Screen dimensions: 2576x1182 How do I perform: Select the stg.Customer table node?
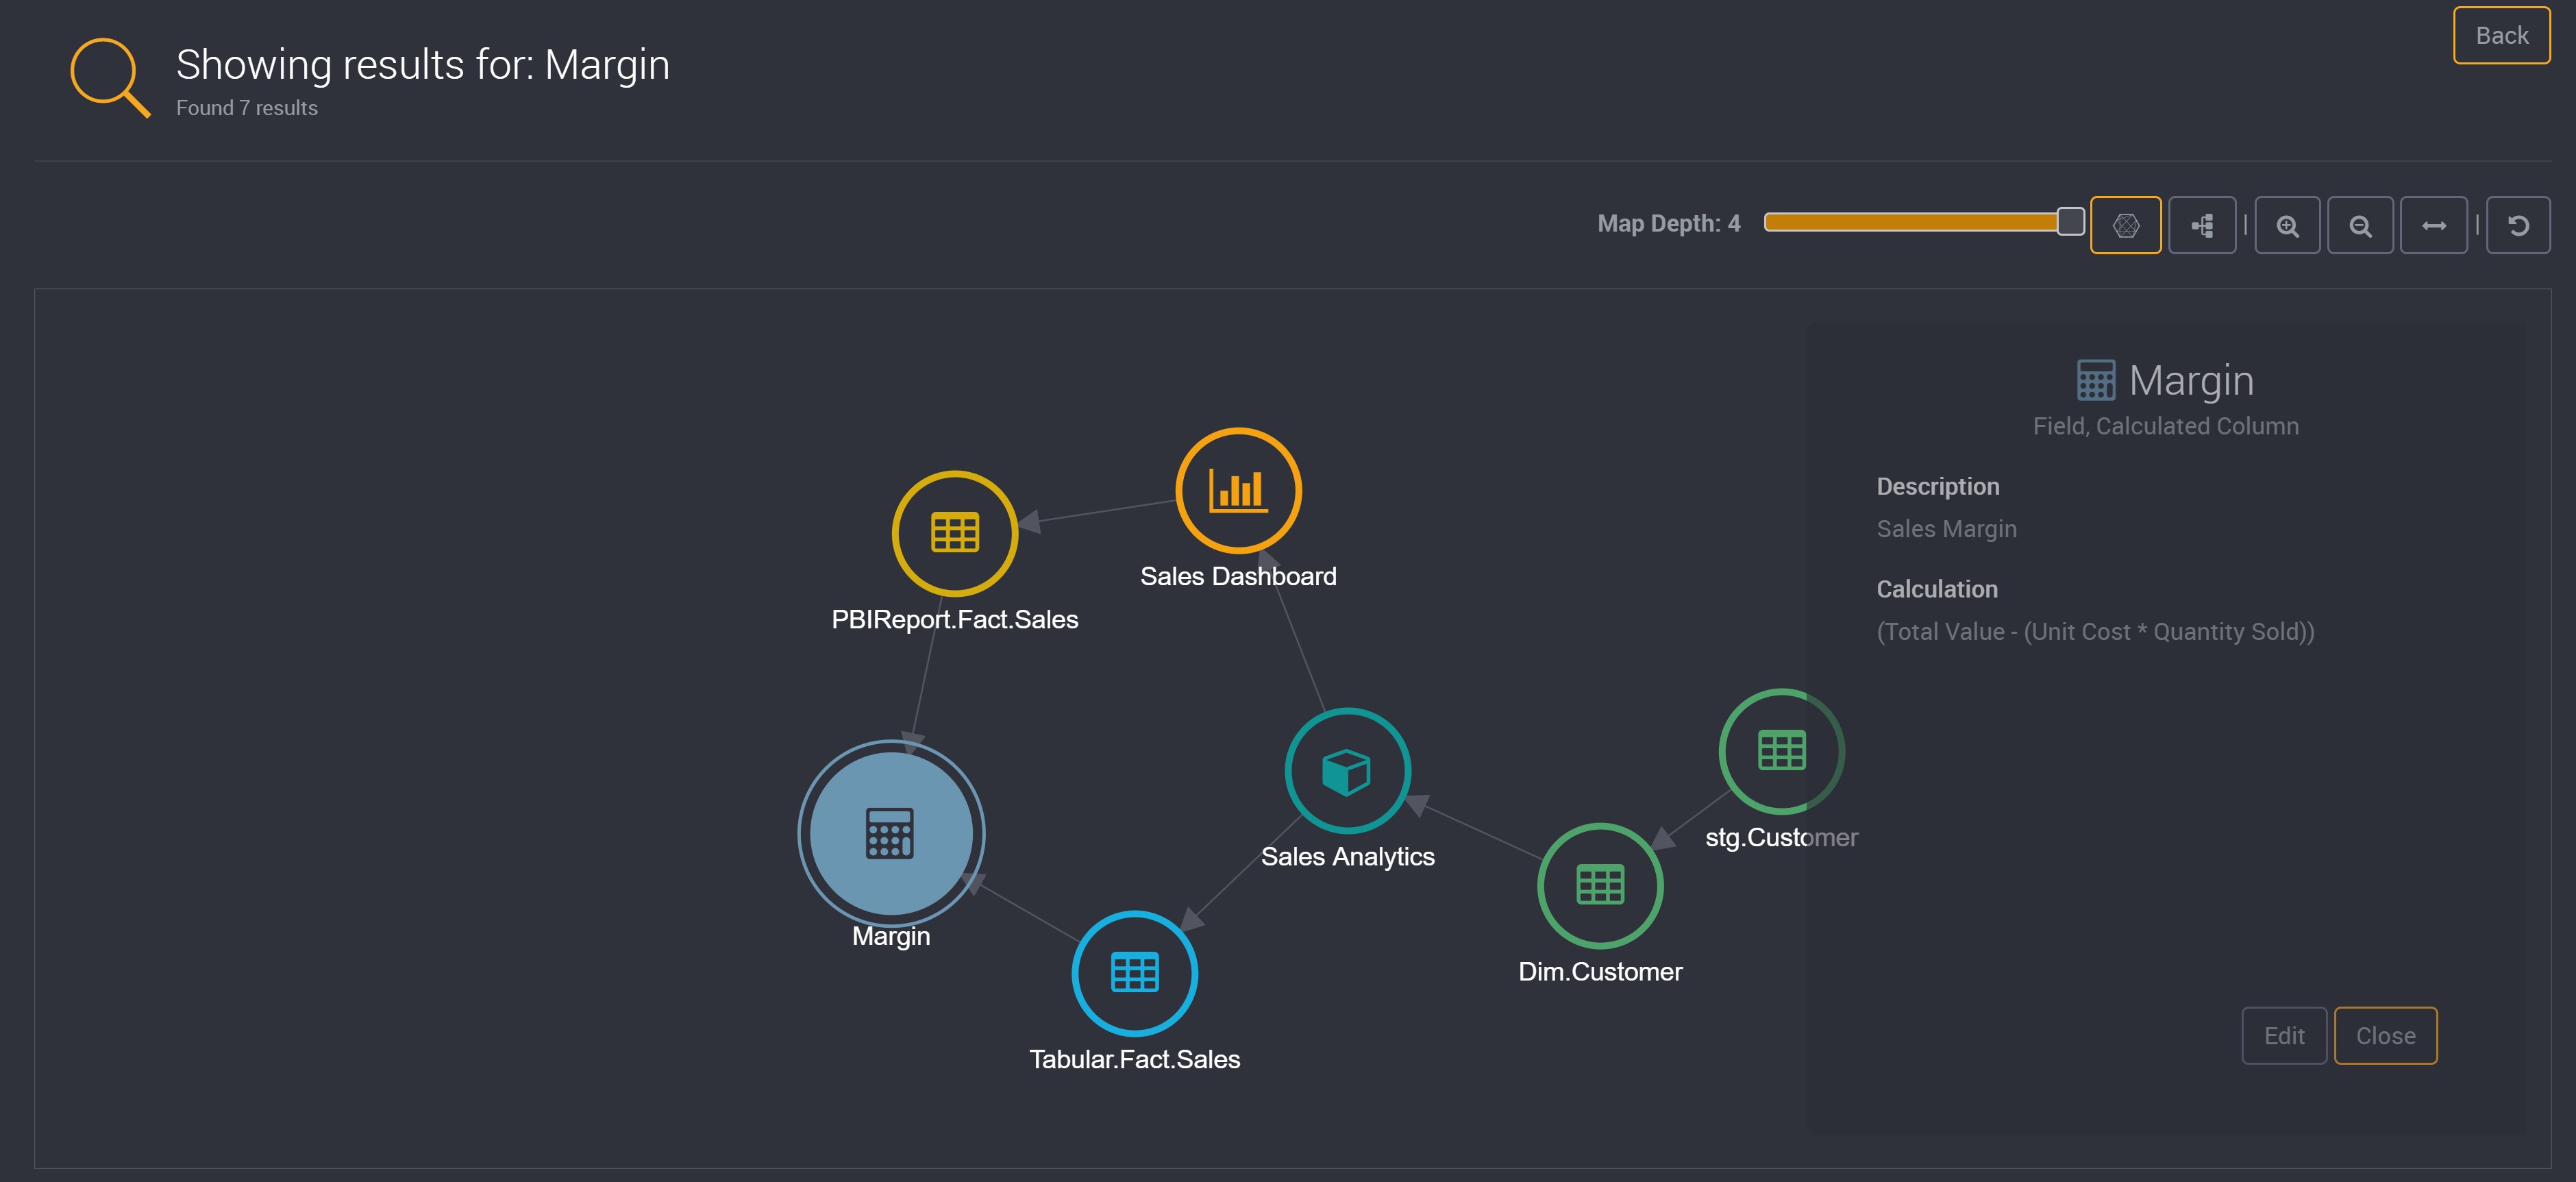pos(1781,751)
